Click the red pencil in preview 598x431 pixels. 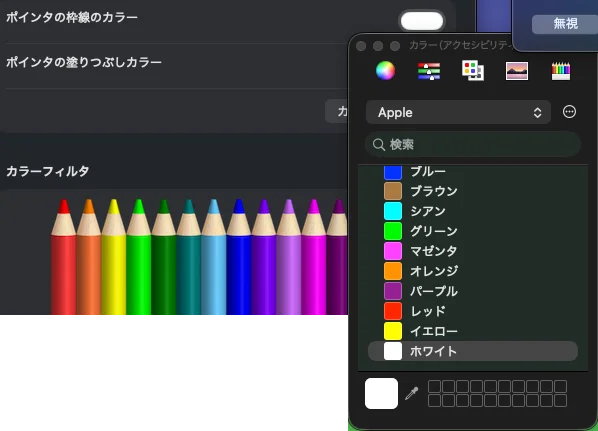pos(63,257)
